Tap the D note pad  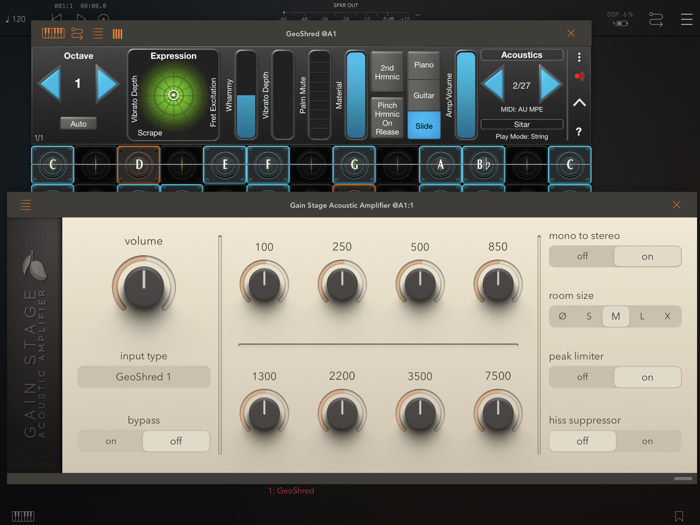click(138, 165)
